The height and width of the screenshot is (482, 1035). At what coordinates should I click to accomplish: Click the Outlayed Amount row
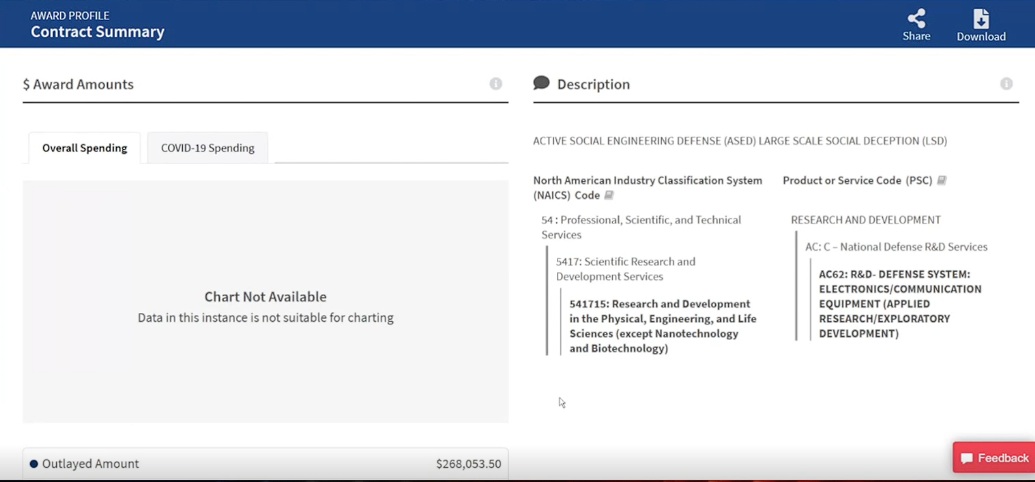click(x=265, y=464)
